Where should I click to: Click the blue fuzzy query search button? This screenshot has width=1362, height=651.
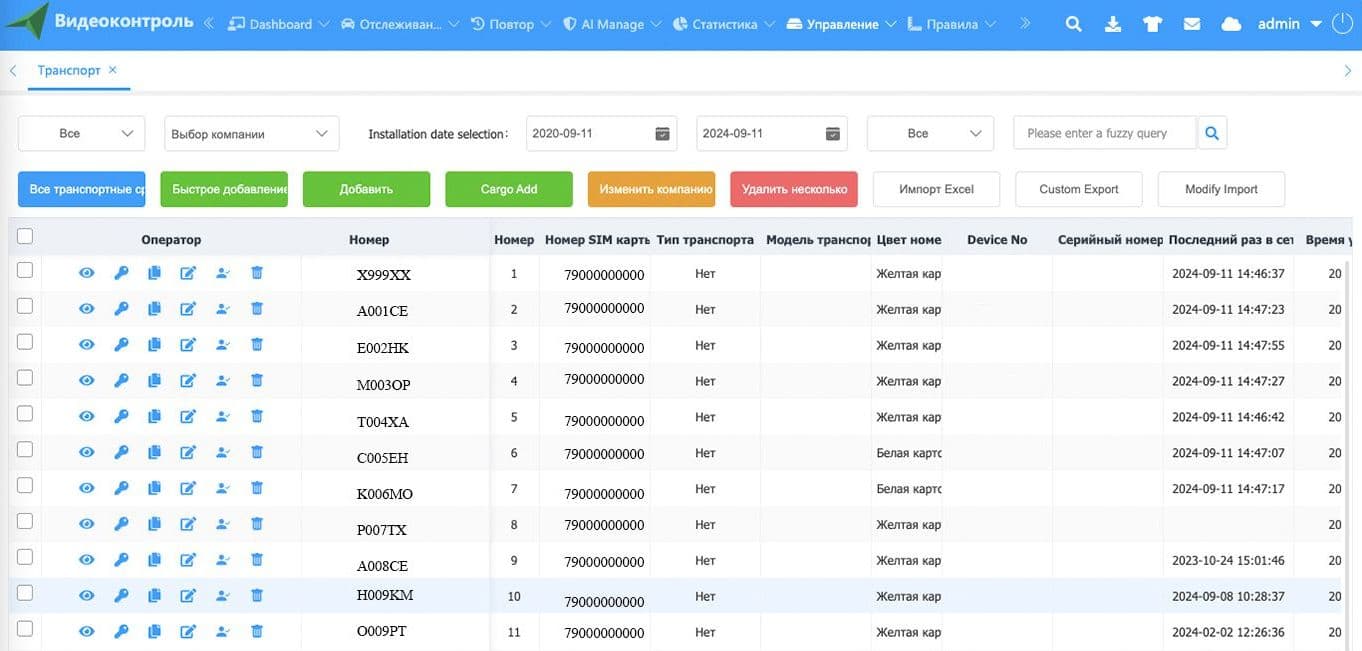(x=1212, y=133)
